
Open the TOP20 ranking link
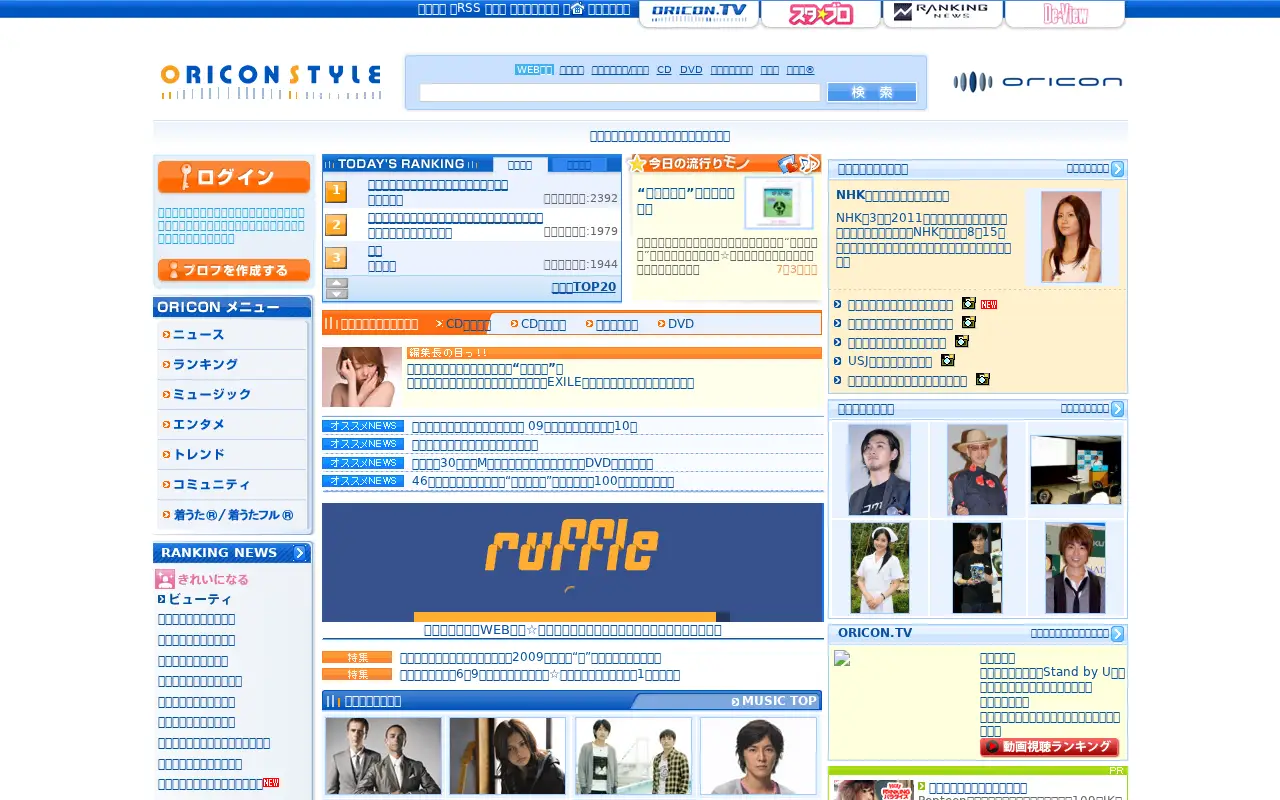(x=584, y=287)
